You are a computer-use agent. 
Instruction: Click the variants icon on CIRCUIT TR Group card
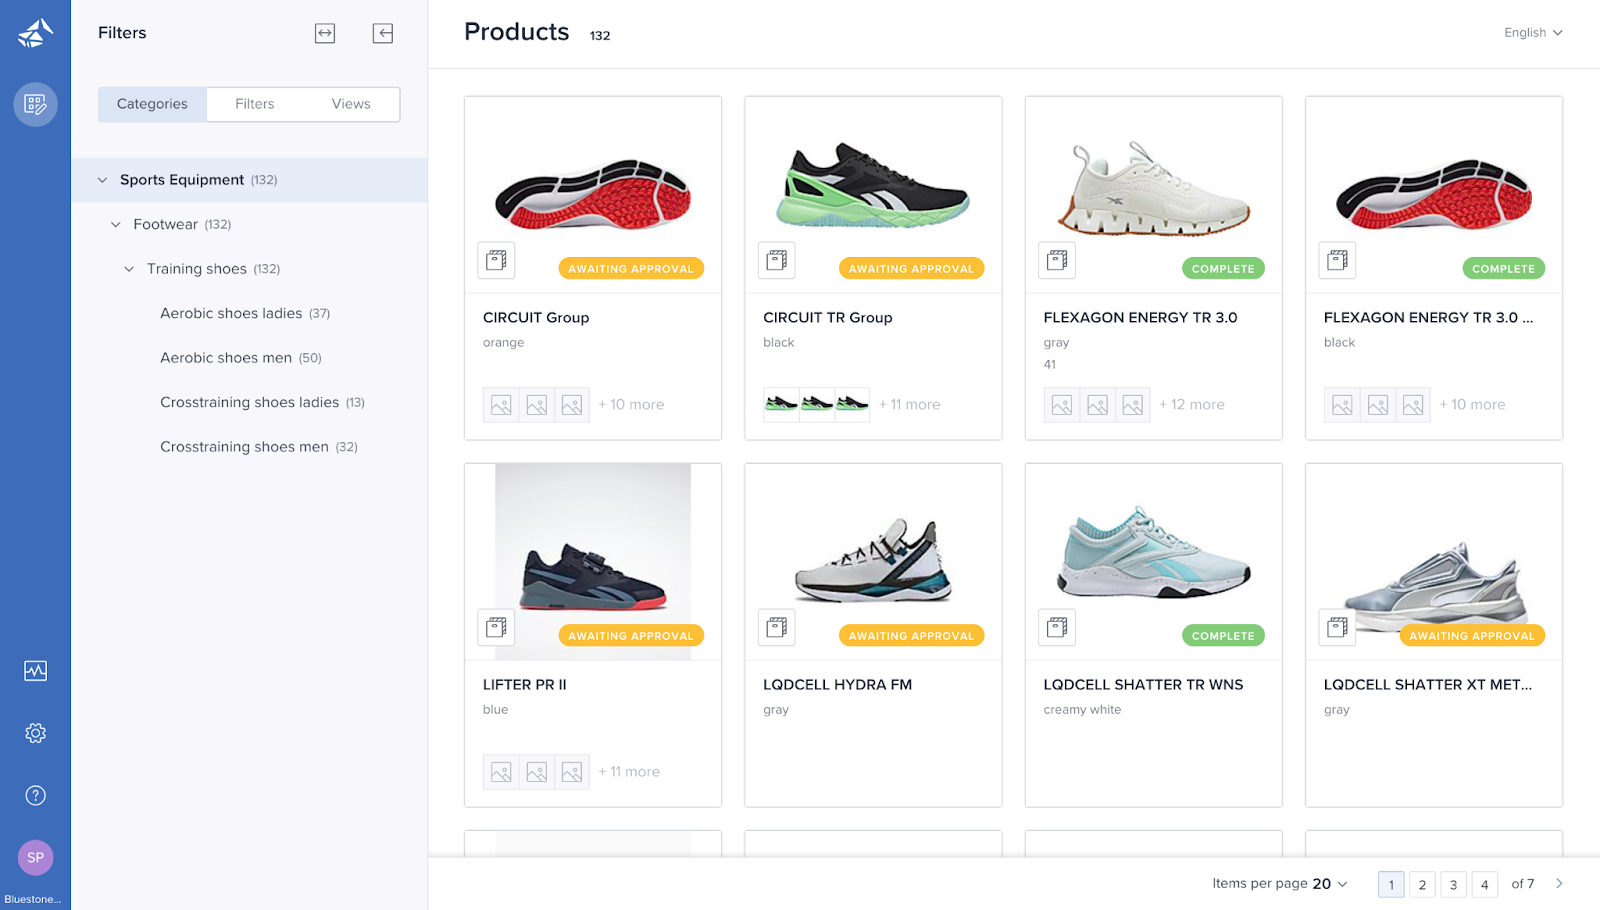click(x=776, y=260)
